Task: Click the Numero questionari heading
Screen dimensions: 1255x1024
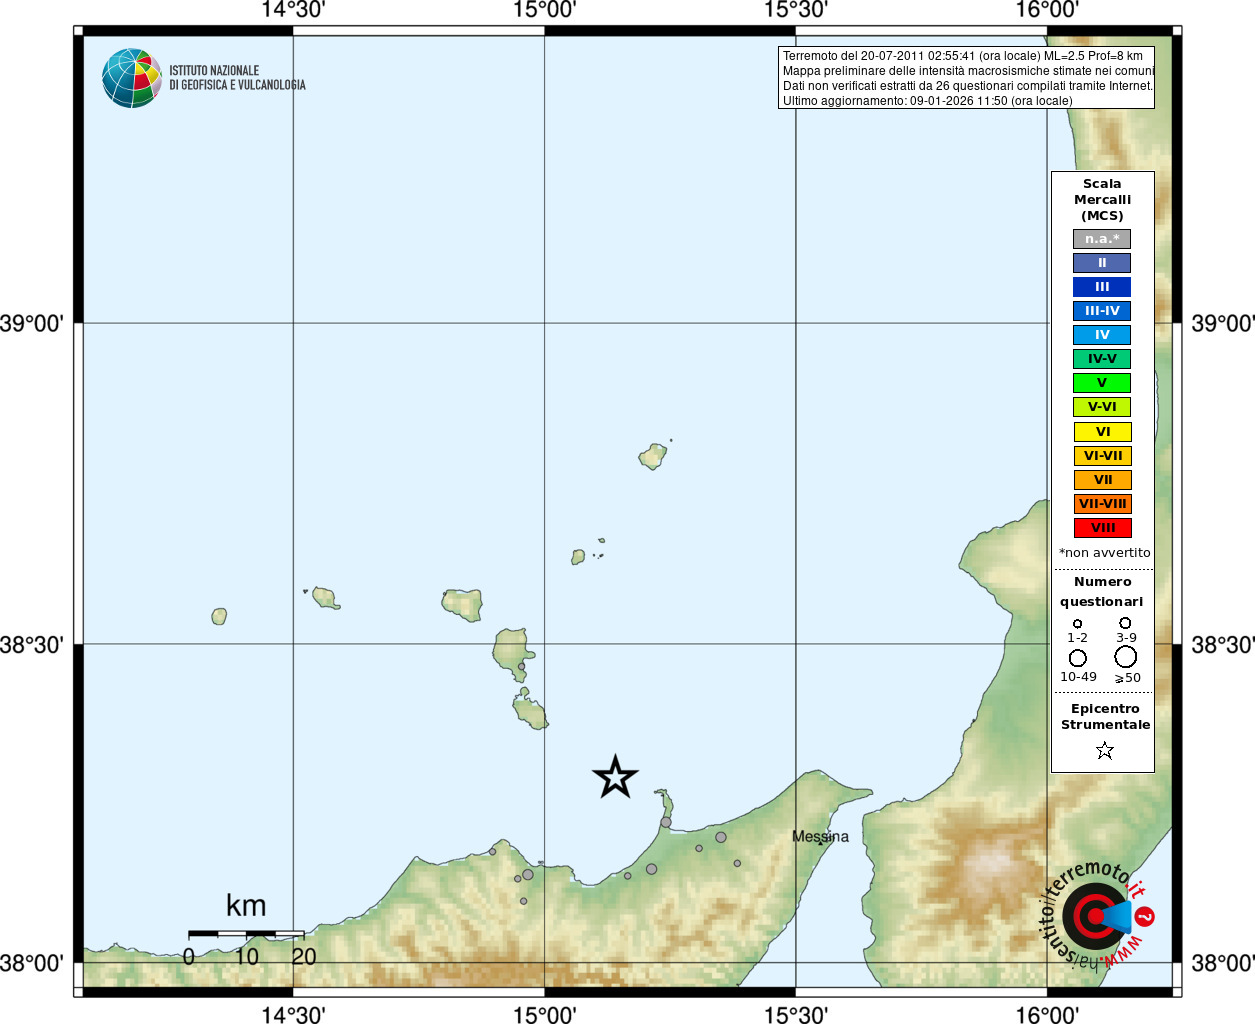Action: point(1102,592)
